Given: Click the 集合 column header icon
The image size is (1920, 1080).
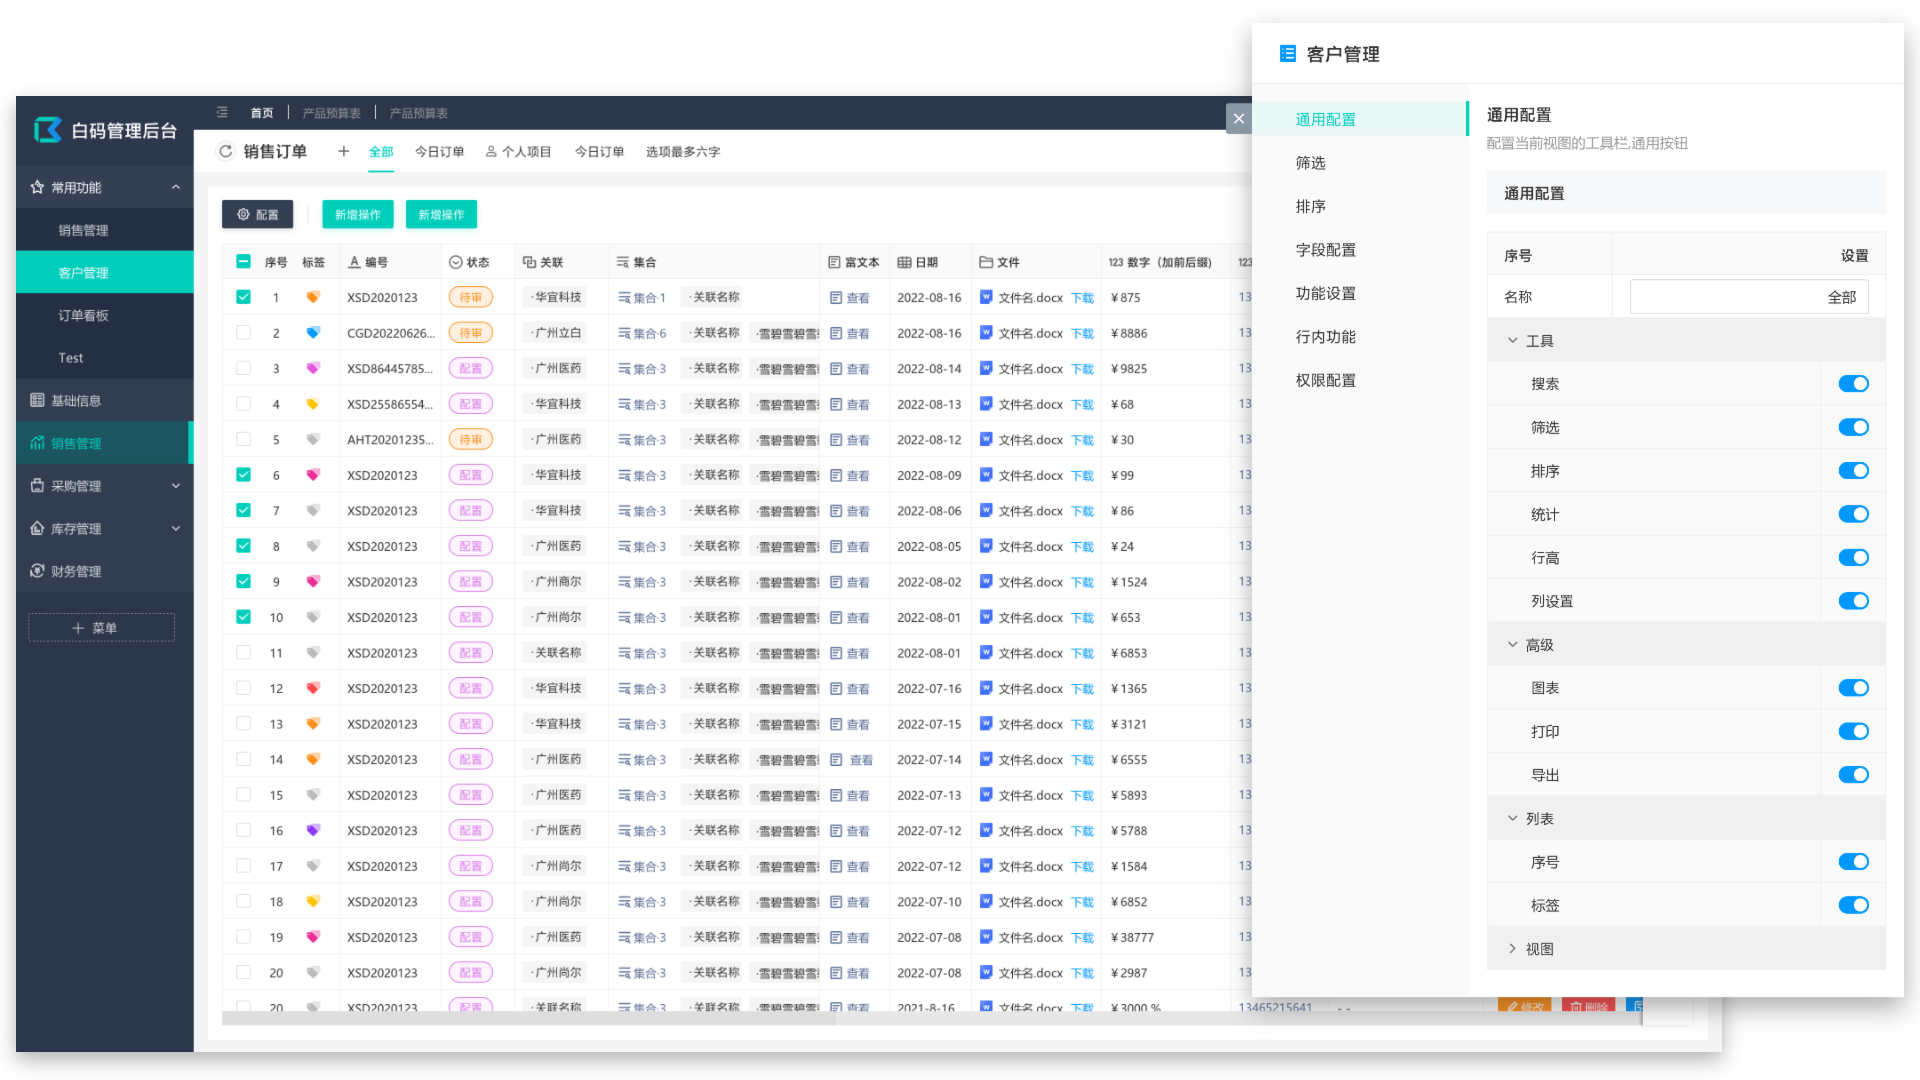Looking at the screenshot, I should pyautogui.click(x=623, y=262).
